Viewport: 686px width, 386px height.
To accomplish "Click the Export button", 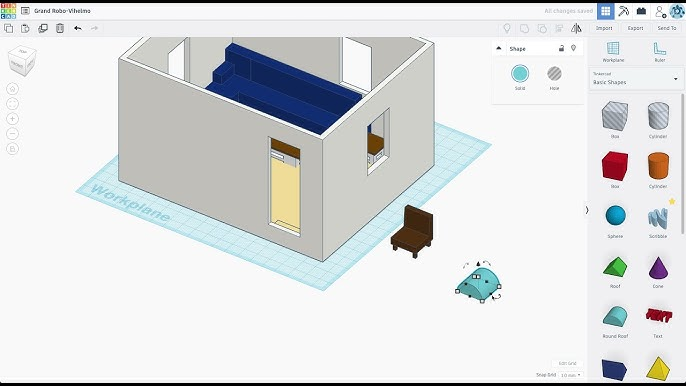I will pyautogui.click(x=635, y=28).
